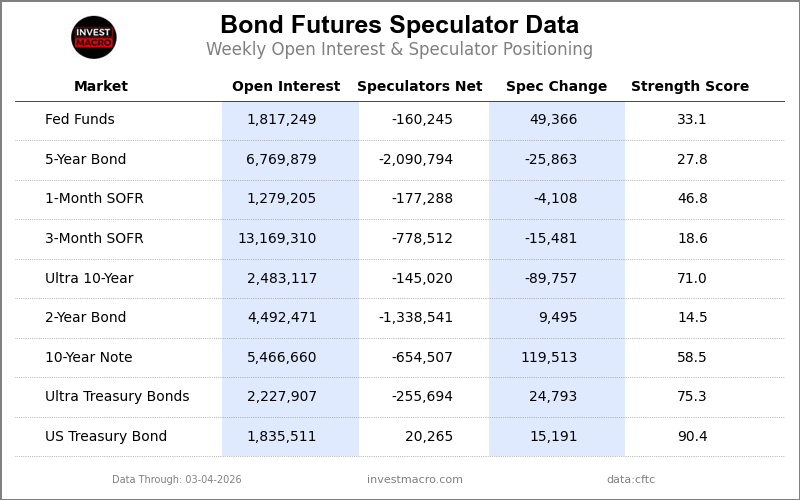Click the Market column header
Image resolution: width=800 pixels, height=500 pixels.
[101, 87]
